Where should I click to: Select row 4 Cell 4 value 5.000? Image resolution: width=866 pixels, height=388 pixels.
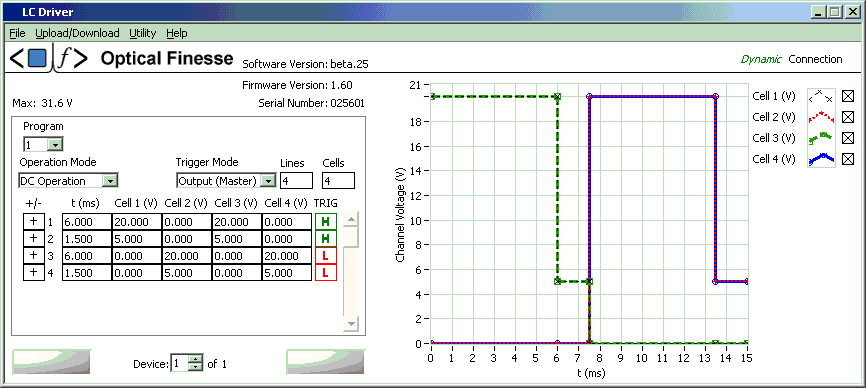287,273
